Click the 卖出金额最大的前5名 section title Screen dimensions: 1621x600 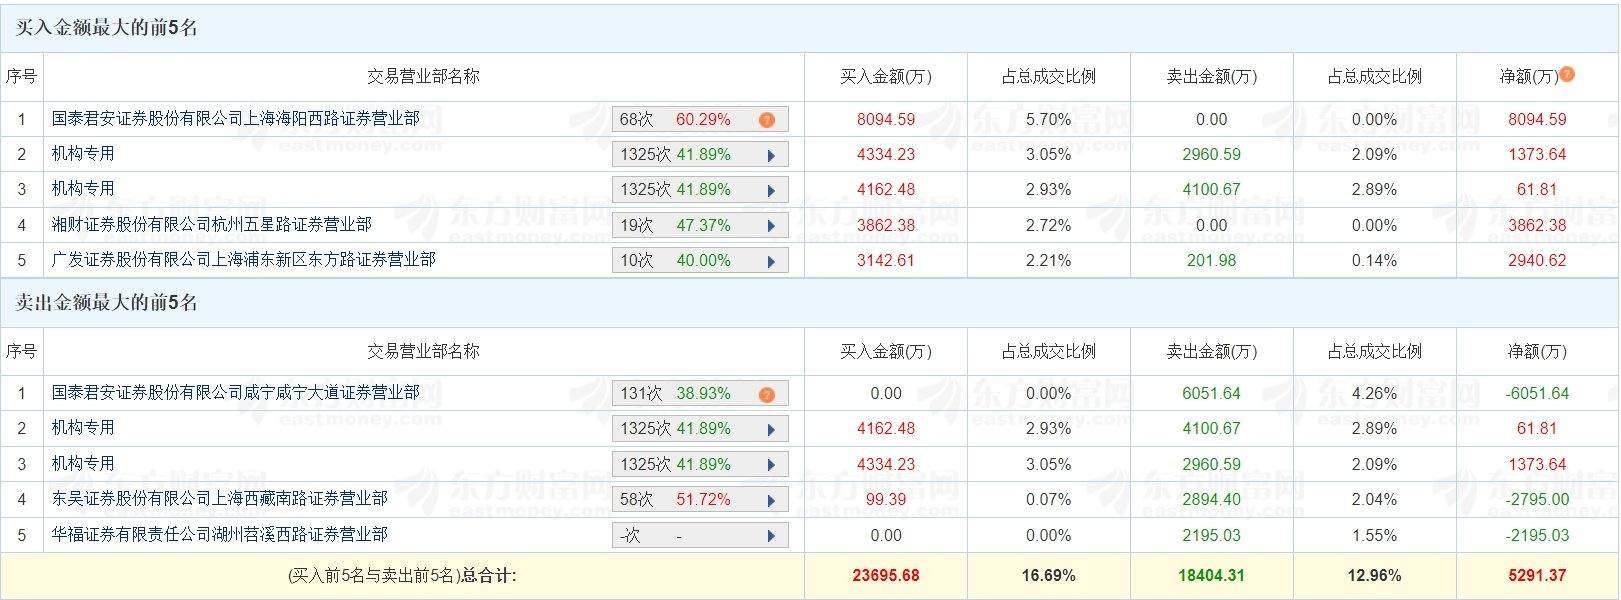(x=107, y=303)
